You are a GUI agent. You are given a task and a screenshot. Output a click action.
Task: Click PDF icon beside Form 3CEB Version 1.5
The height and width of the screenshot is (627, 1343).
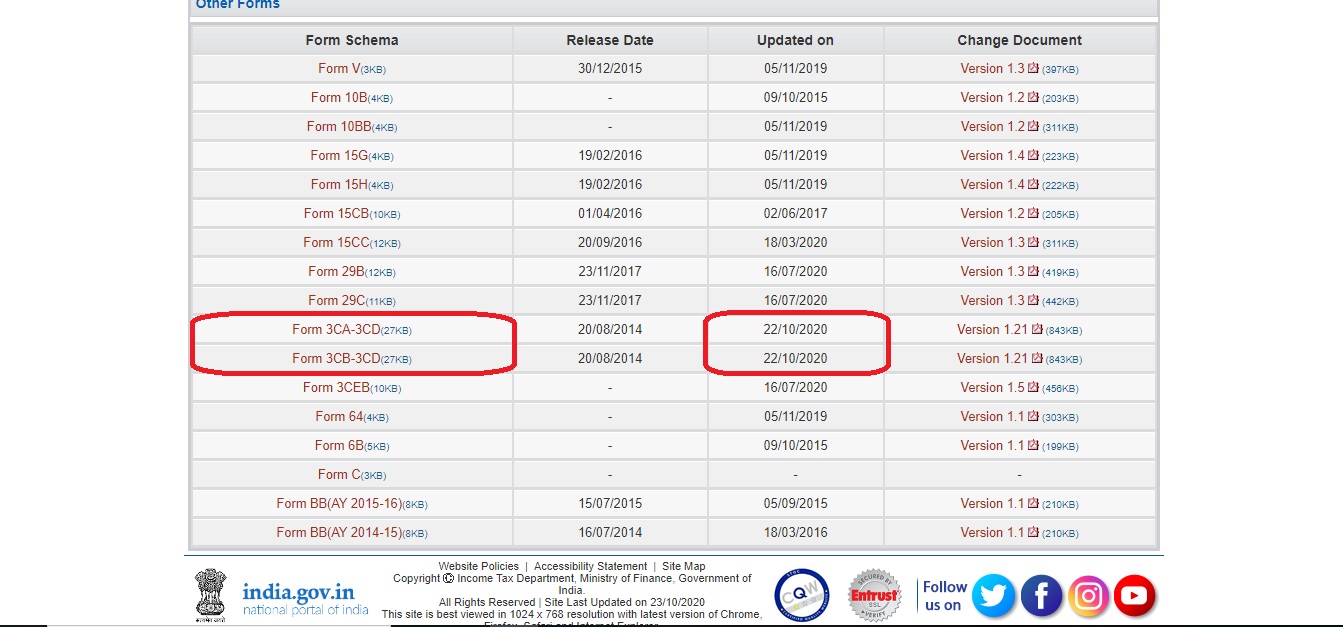pos(1034,388)
